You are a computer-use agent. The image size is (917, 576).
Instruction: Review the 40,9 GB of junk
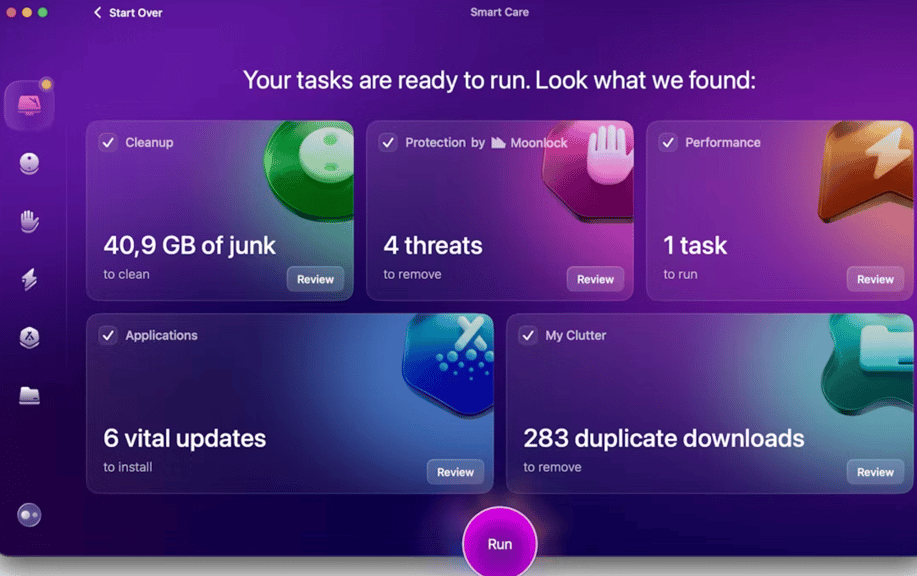[x=315, y=279]
